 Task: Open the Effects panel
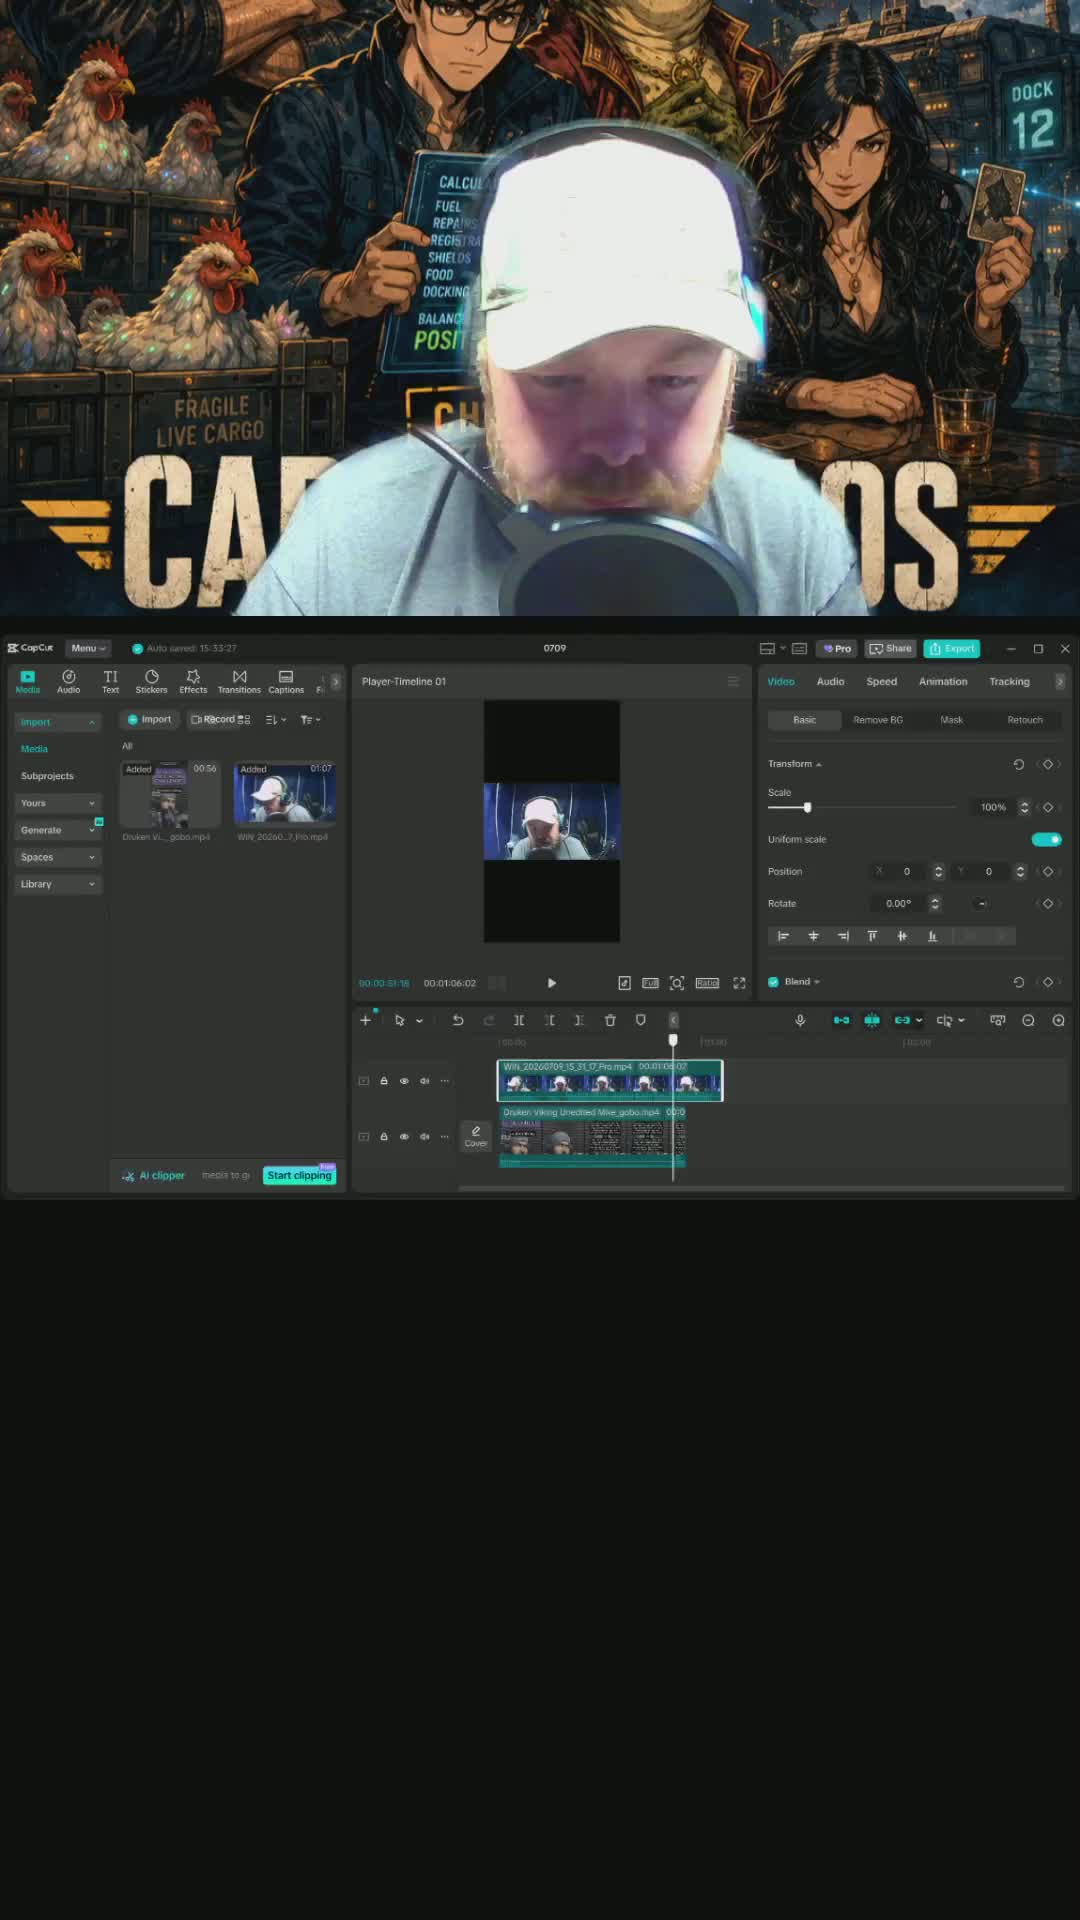click(193, 681)
